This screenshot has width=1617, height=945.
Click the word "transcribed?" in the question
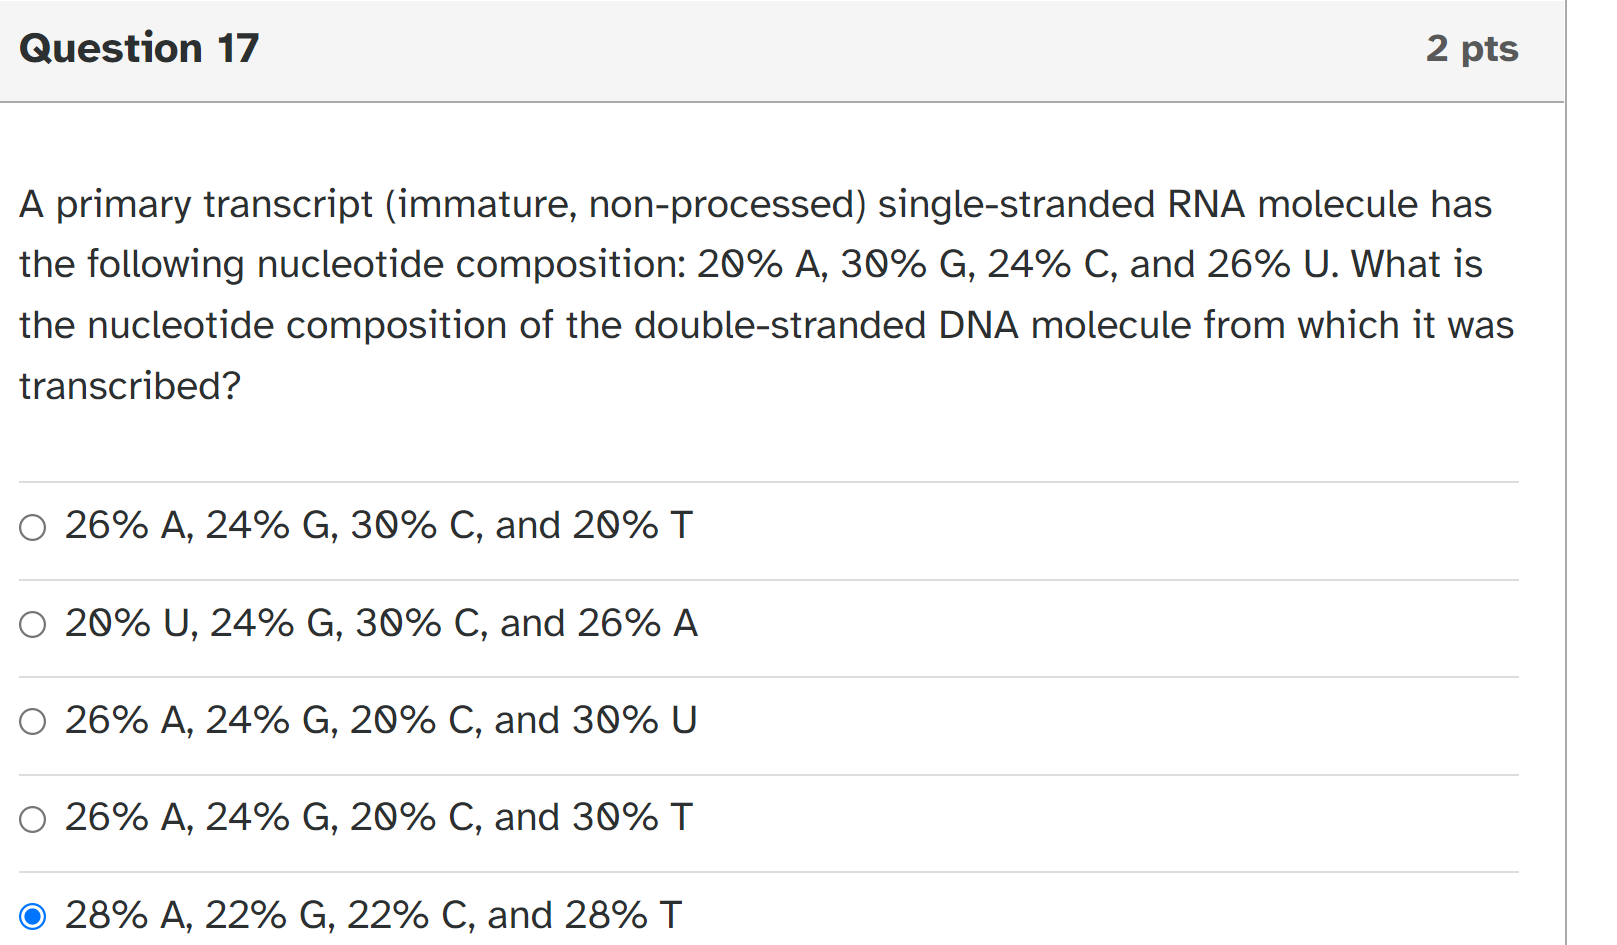[x=128, y=384]
